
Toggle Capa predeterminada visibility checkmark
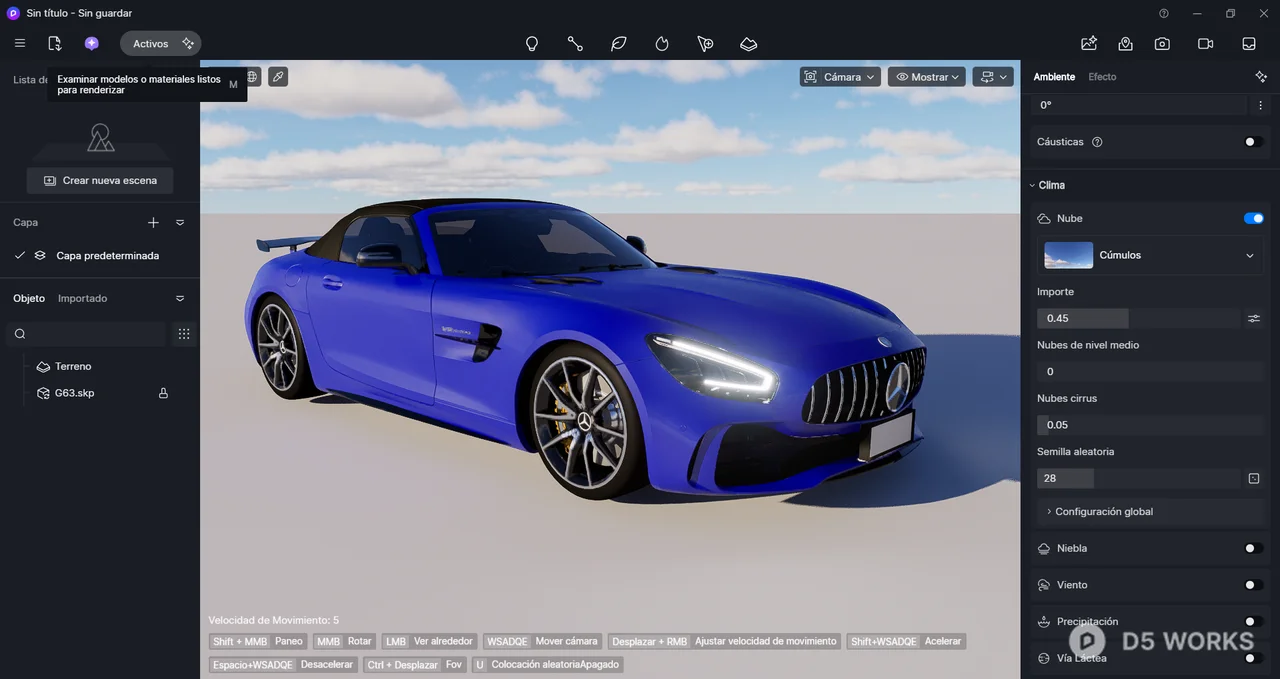20,255
